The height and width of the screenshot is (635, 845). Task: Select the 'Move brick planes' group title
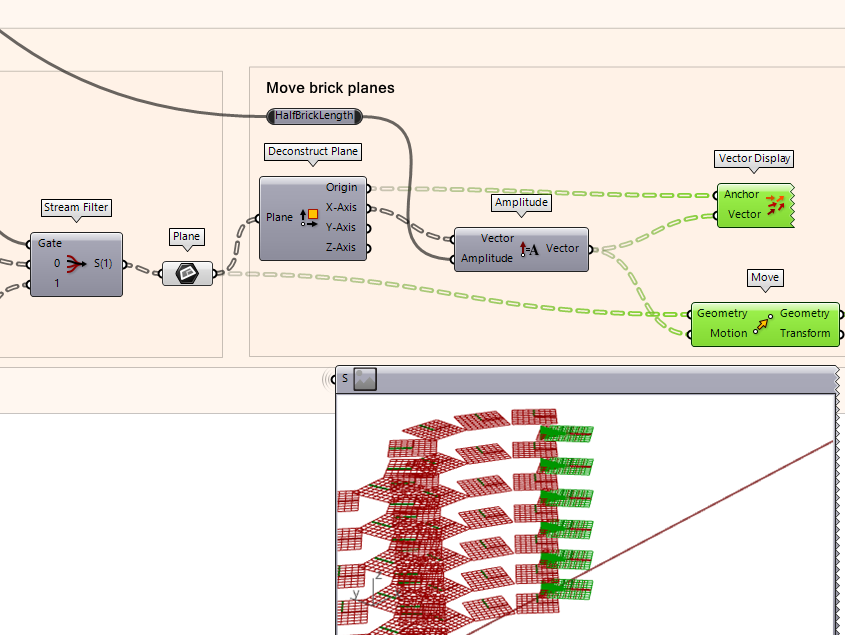(330, 88)
